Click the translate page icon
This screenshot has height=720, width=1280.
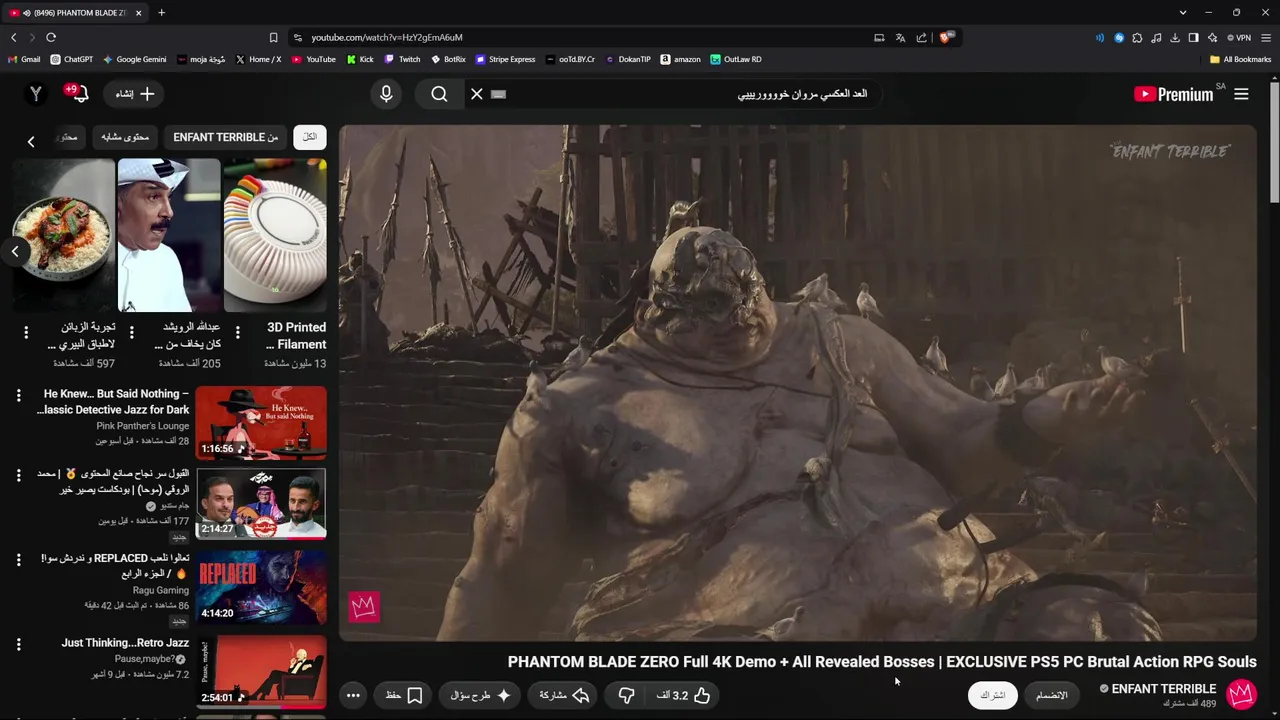tap(900, 38)
